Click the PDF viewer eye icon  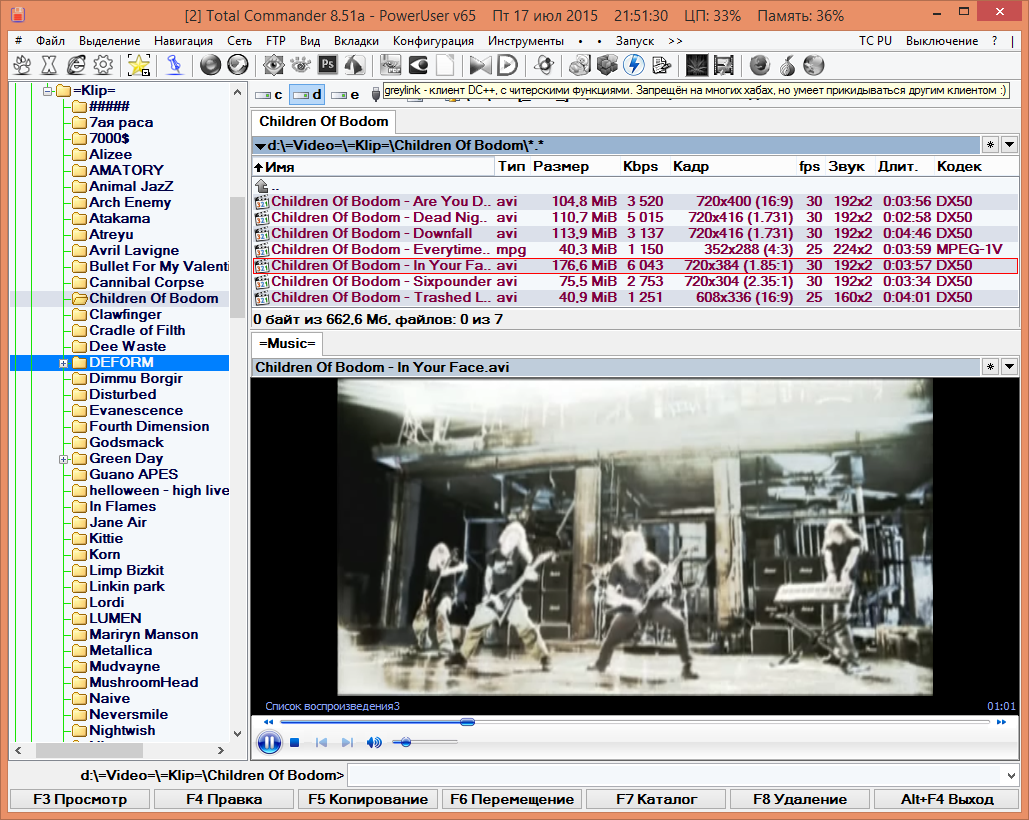(x=391, y=65)
